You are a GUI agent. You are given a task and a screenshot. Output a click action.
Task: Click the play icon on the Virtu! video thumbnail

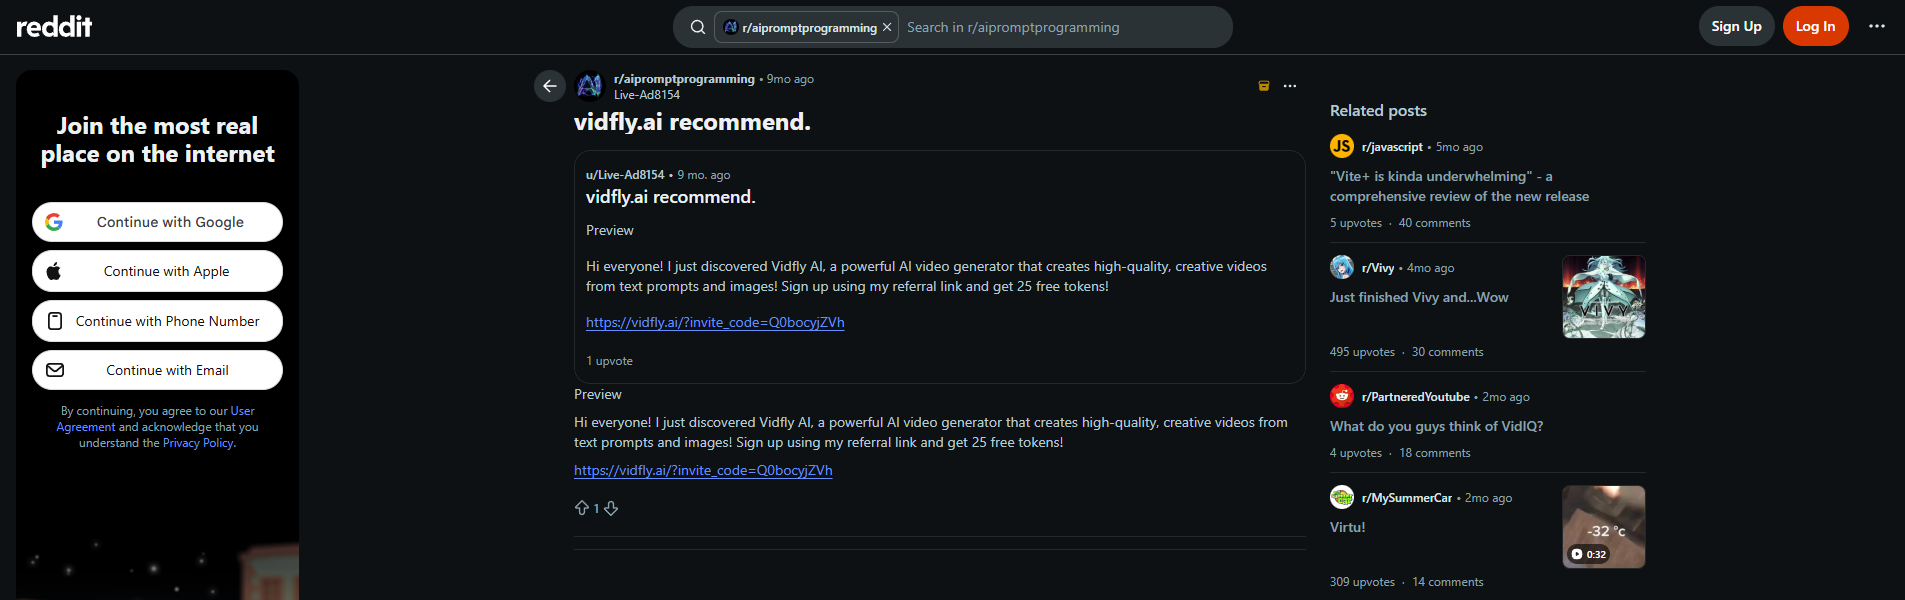click(1577, 554)
